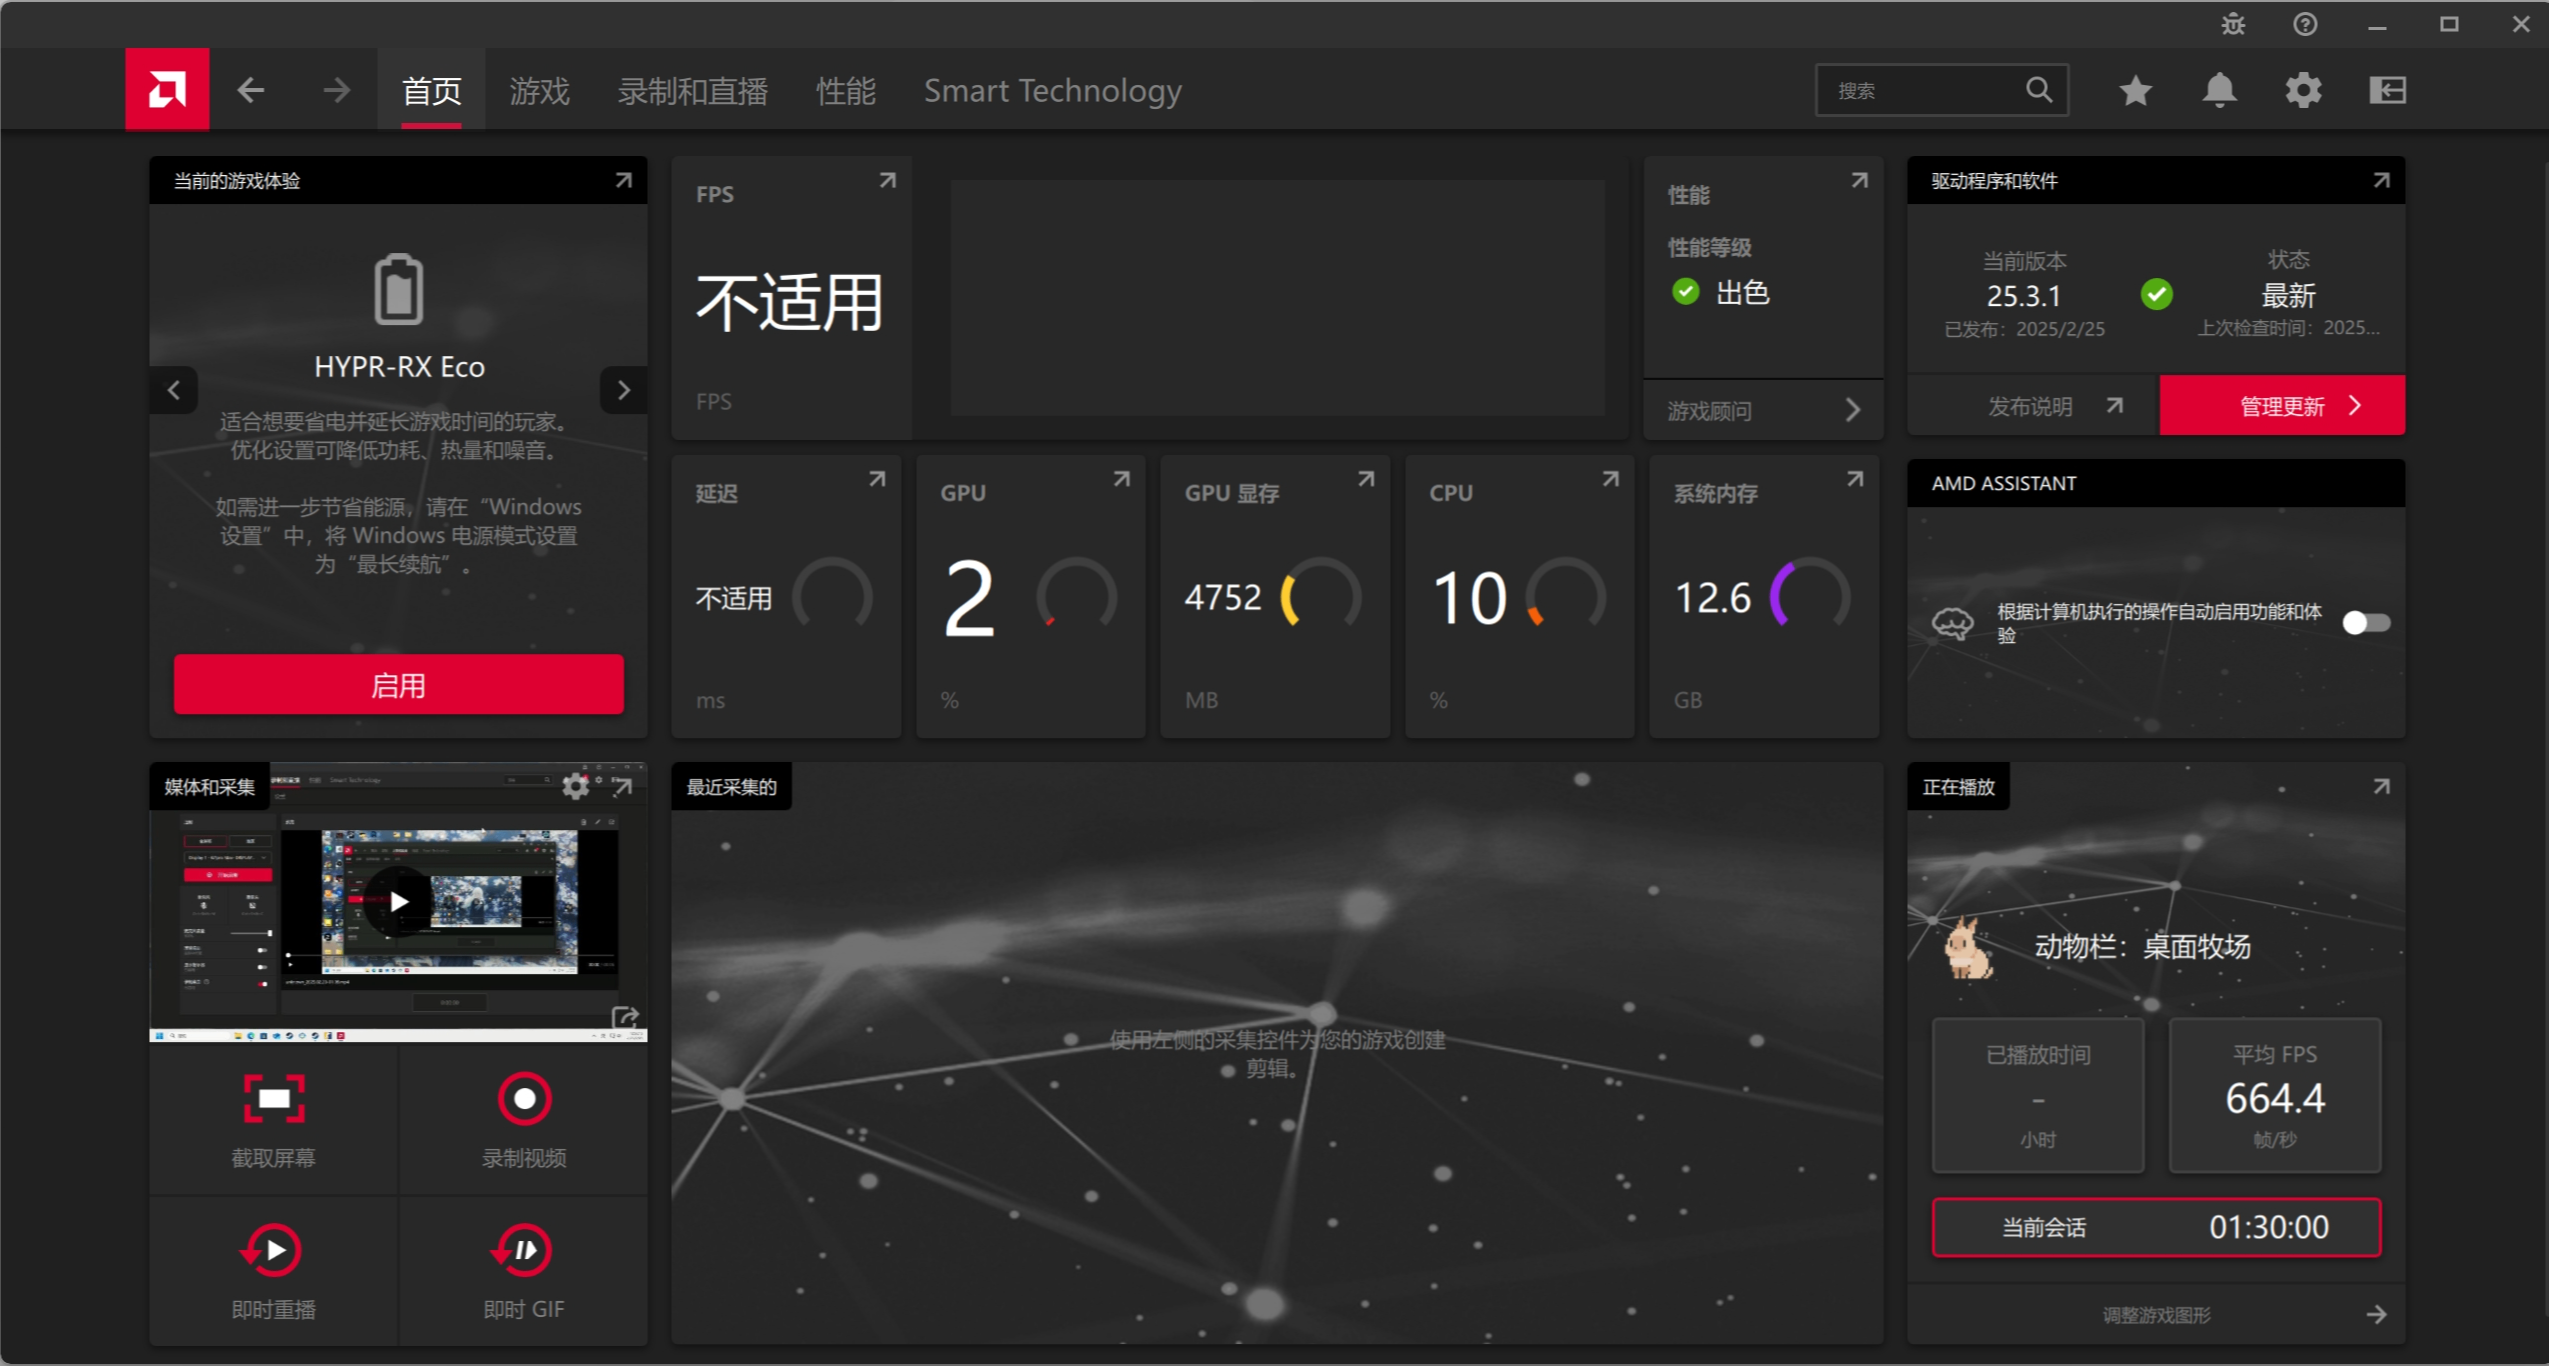This screenshot has width=2549, height=1366.
Task: Switch to the 游戏 tab
Action: (x=539, y=91)
